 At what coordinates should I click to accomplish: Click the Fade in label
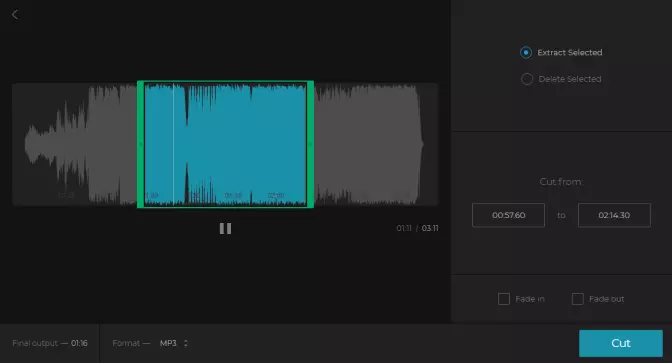coord(530,299)
